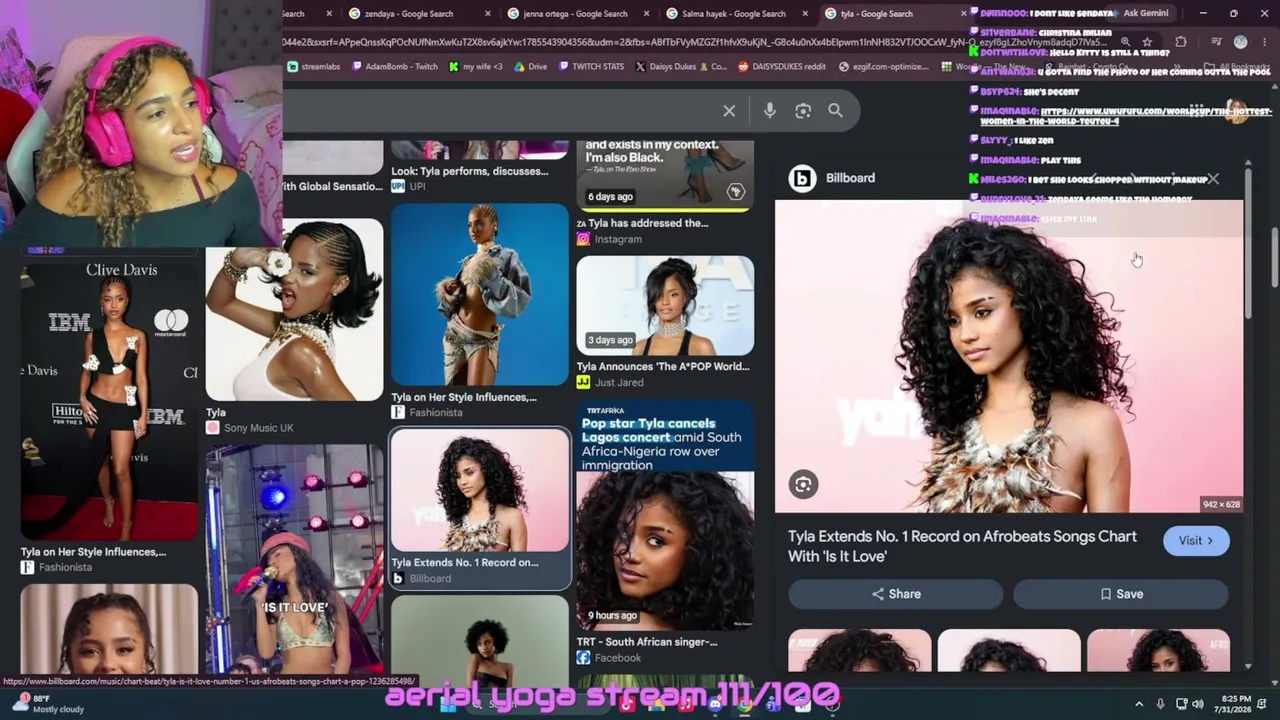The image size is (1280, 720).
Task: Open the notification center icon
Action: (1263, 704)
